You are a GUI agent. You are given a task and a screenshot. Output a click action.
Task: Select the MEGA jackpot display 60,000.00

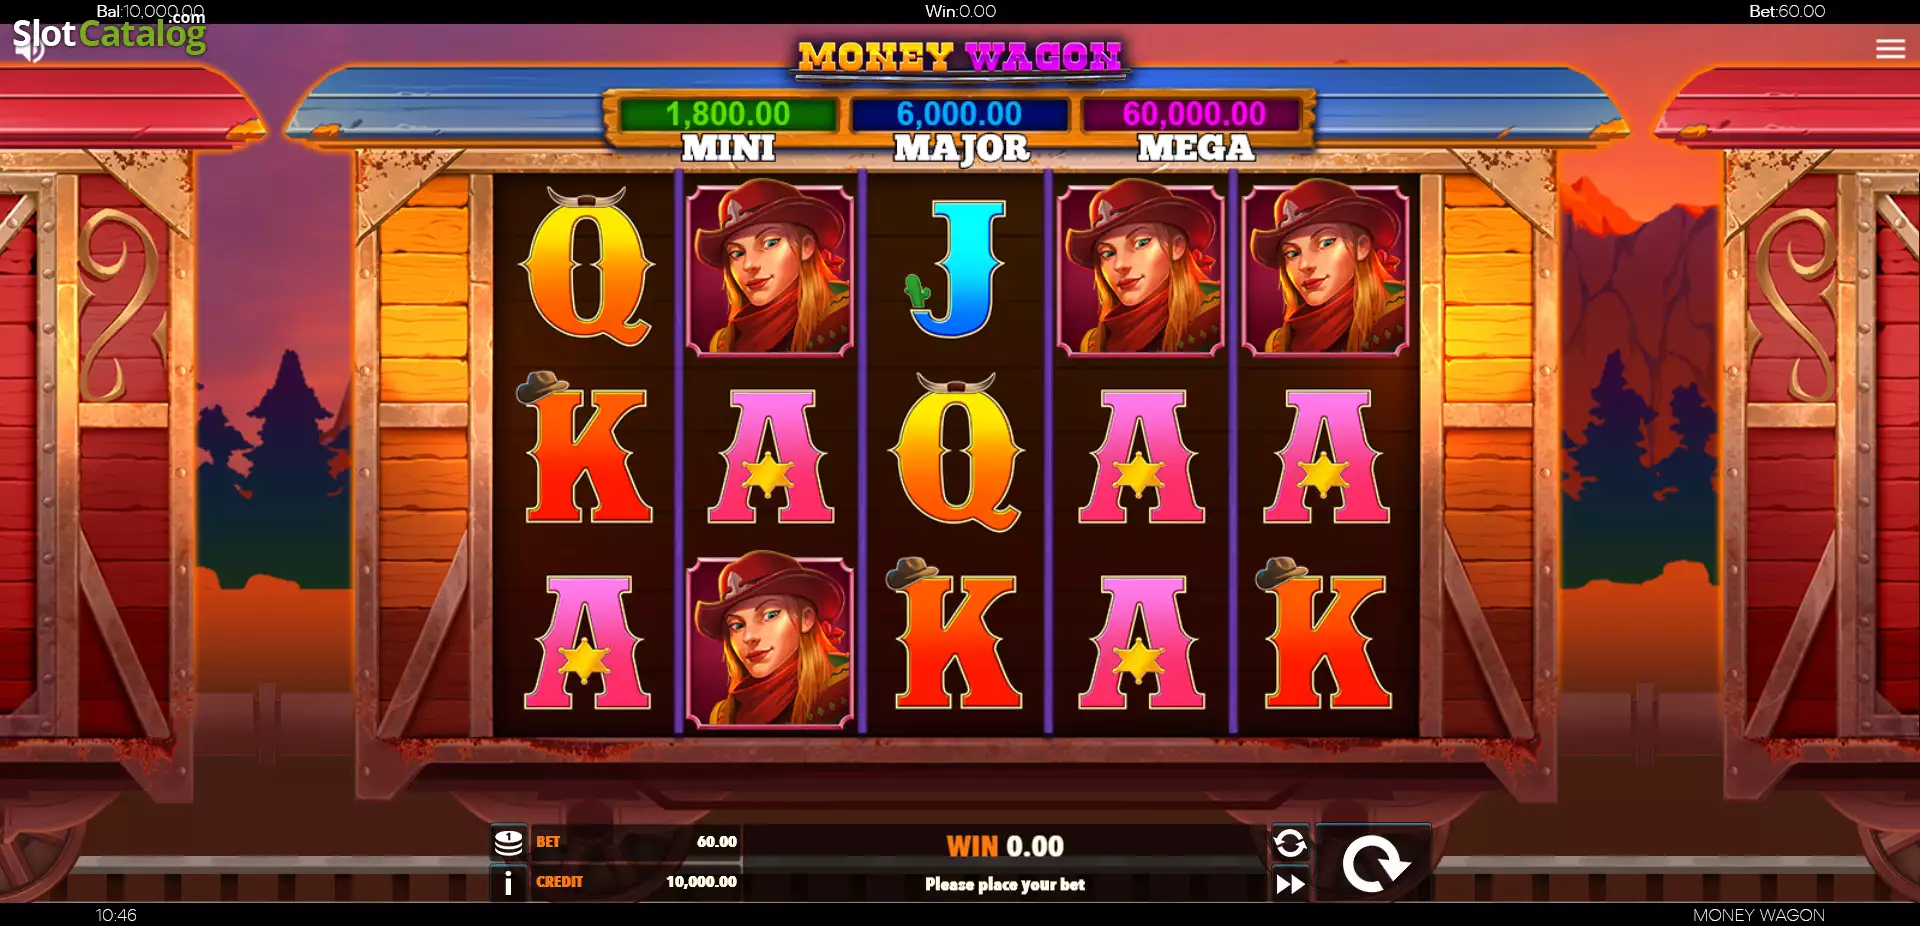coord(1194,114)
